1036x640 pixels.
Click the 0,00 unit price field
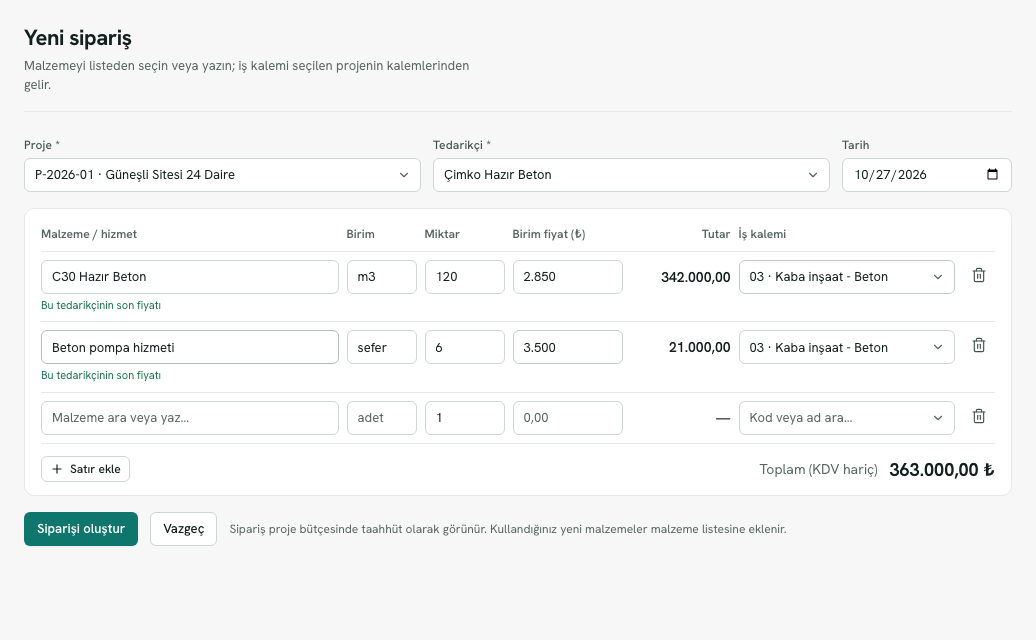pyautogui.click(x=568, y=418)
